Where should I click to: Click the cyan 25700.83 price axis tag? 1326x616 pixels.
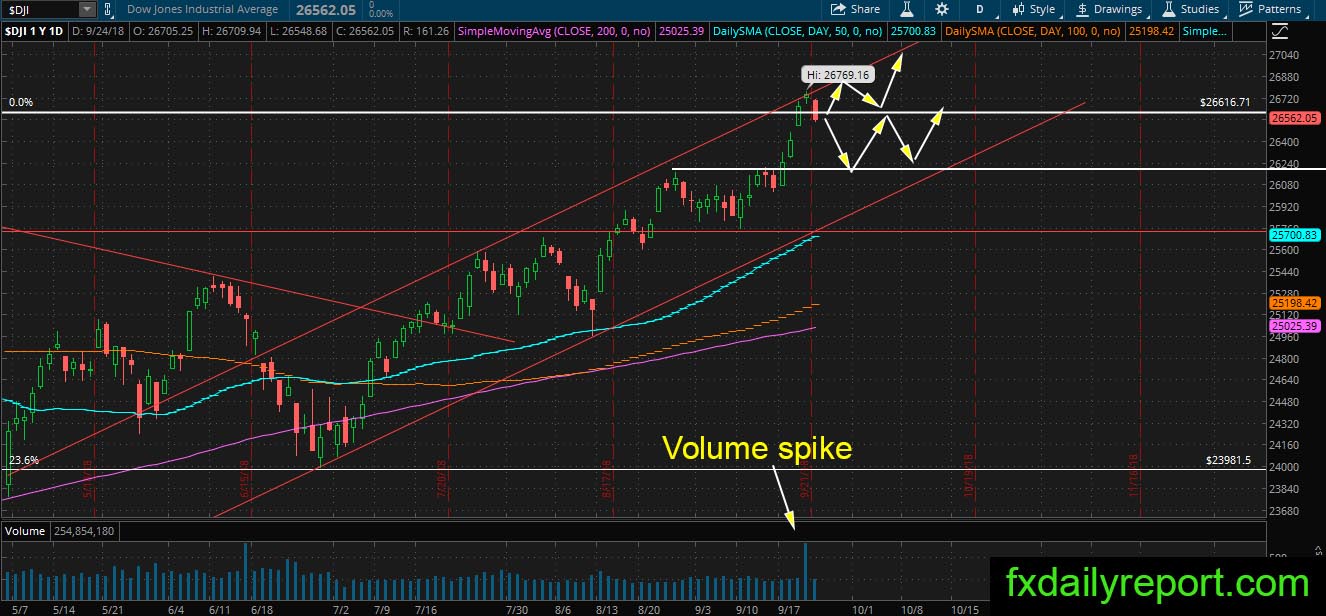tap(1295, 234)
